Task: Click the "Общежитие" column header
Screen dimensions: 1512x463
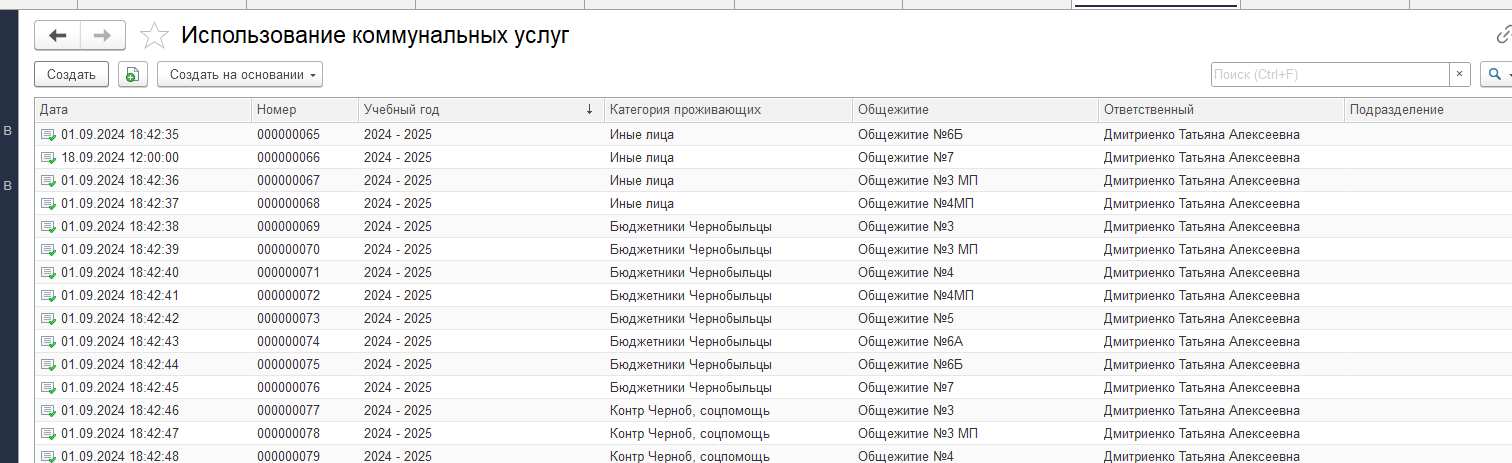Action: click(974, 110)
